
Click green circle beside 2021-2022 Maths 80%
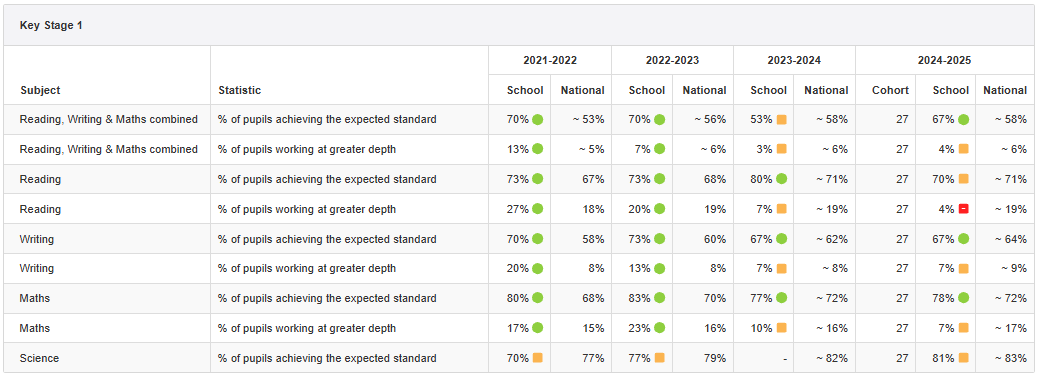pyautogui.click(x=537, y=298)
